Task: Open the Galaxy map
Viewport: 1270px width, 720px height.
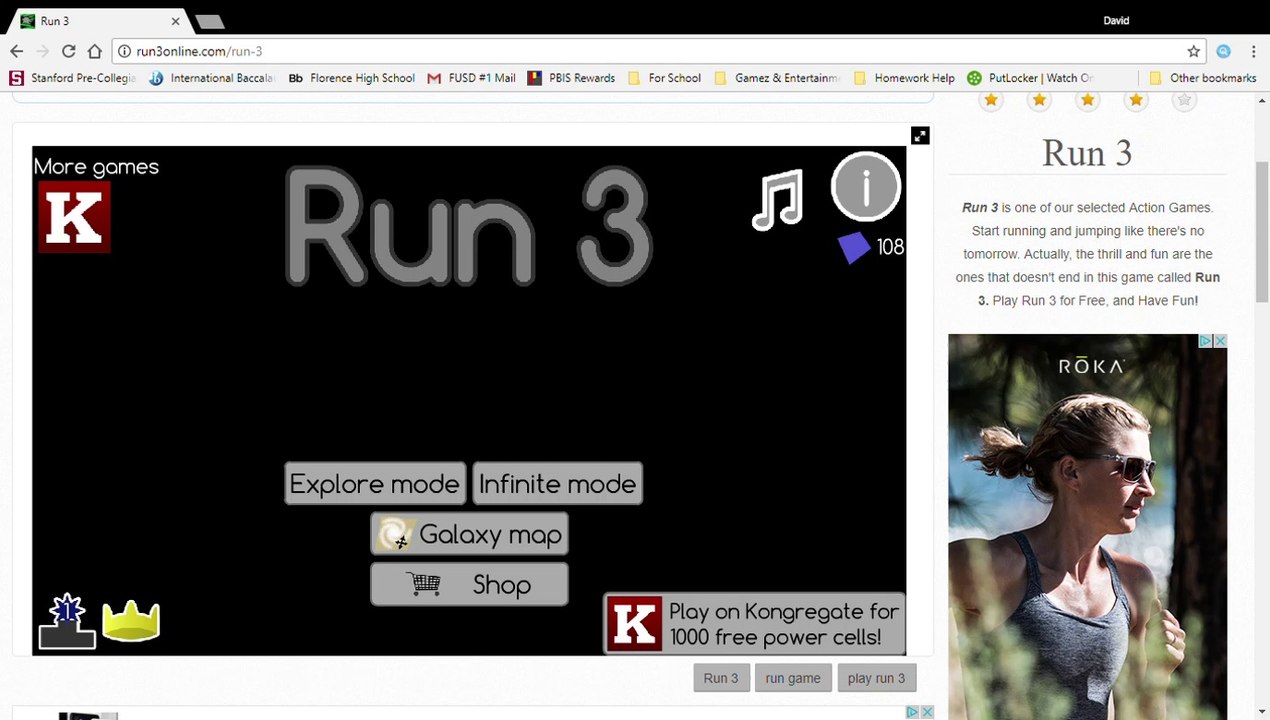Action: pyautogui.click(x=469, y=535)
